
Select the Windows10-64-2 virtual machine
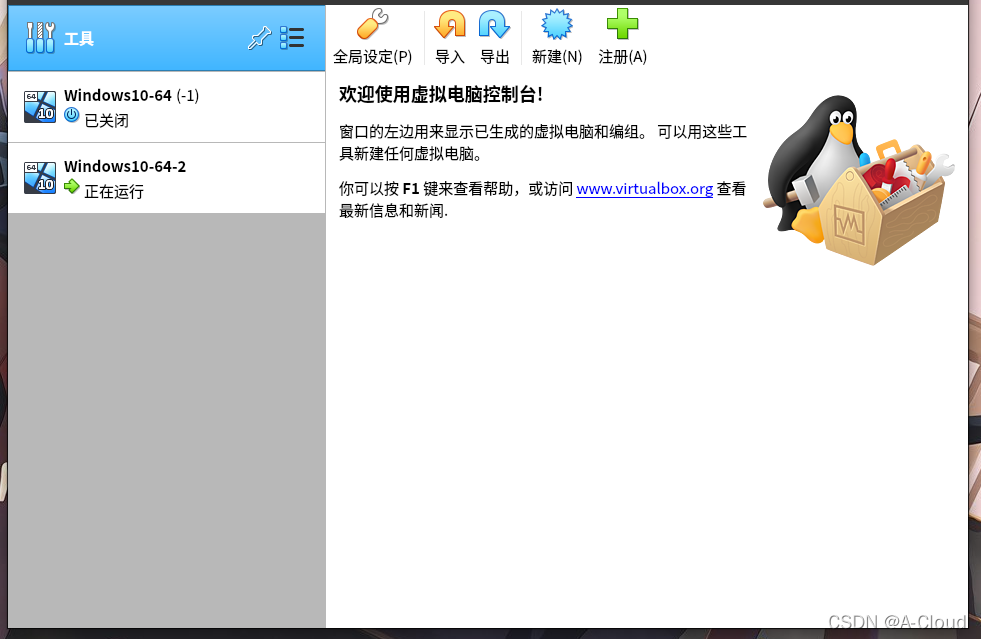click(166, 178)
